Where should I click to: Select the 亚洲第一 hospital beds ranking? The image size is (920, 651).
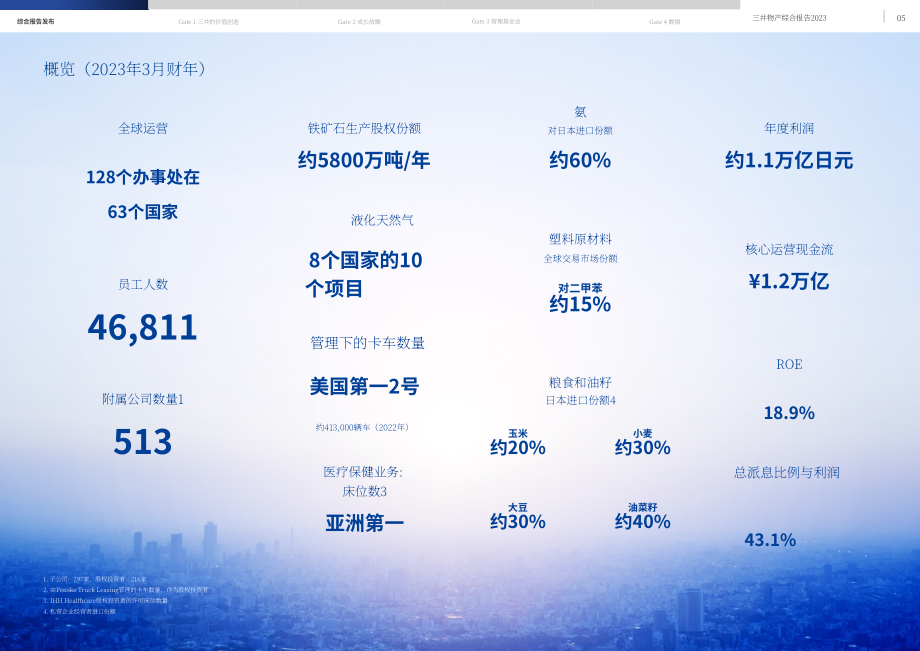coord(364,523)
